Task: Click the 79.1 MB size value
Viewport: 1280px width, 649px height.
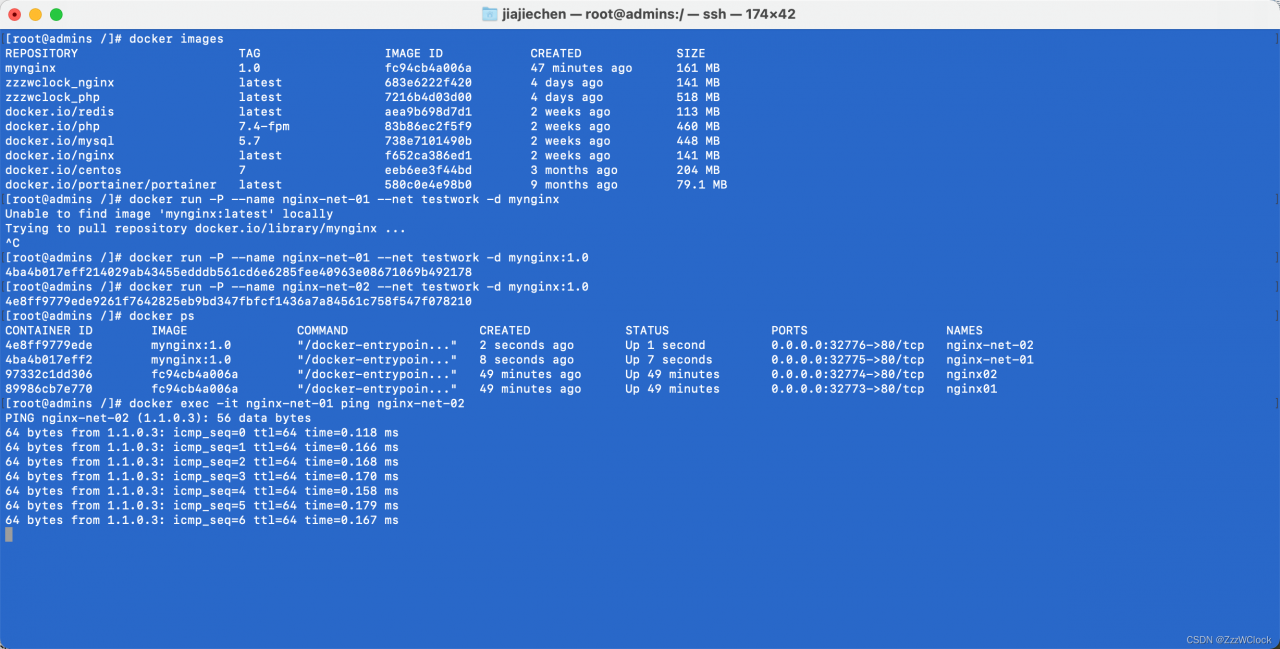Action: [x=702, y=185]
